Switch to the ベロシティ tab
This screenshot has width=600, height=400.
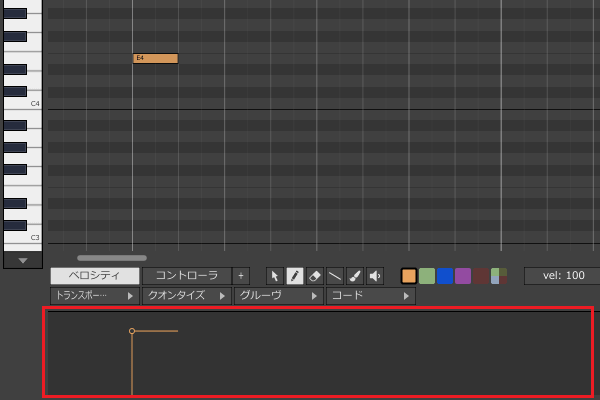click(95, 276)
